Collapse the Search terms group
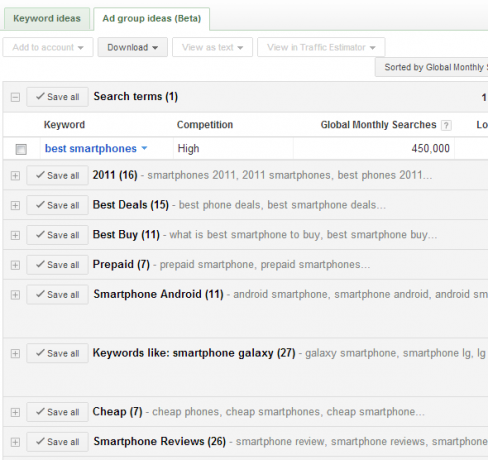 (15, 97)
